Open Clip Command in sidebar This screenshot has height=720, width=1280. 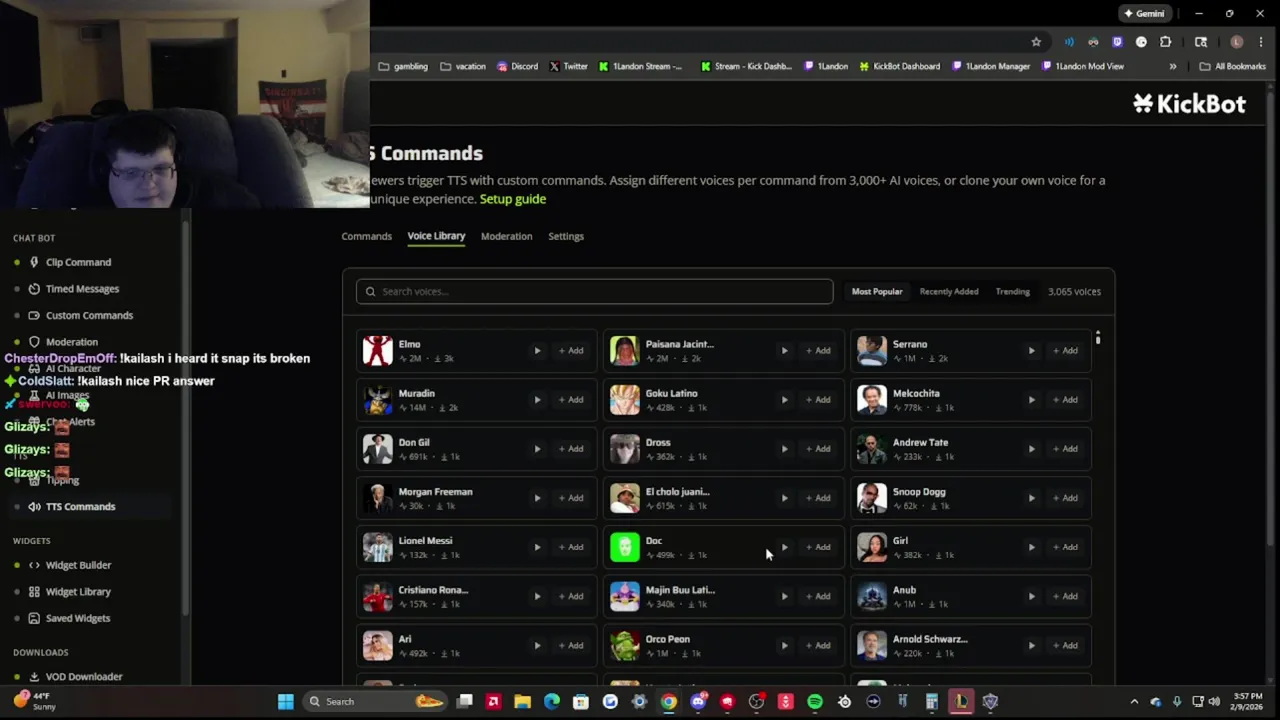coord(78,262)
